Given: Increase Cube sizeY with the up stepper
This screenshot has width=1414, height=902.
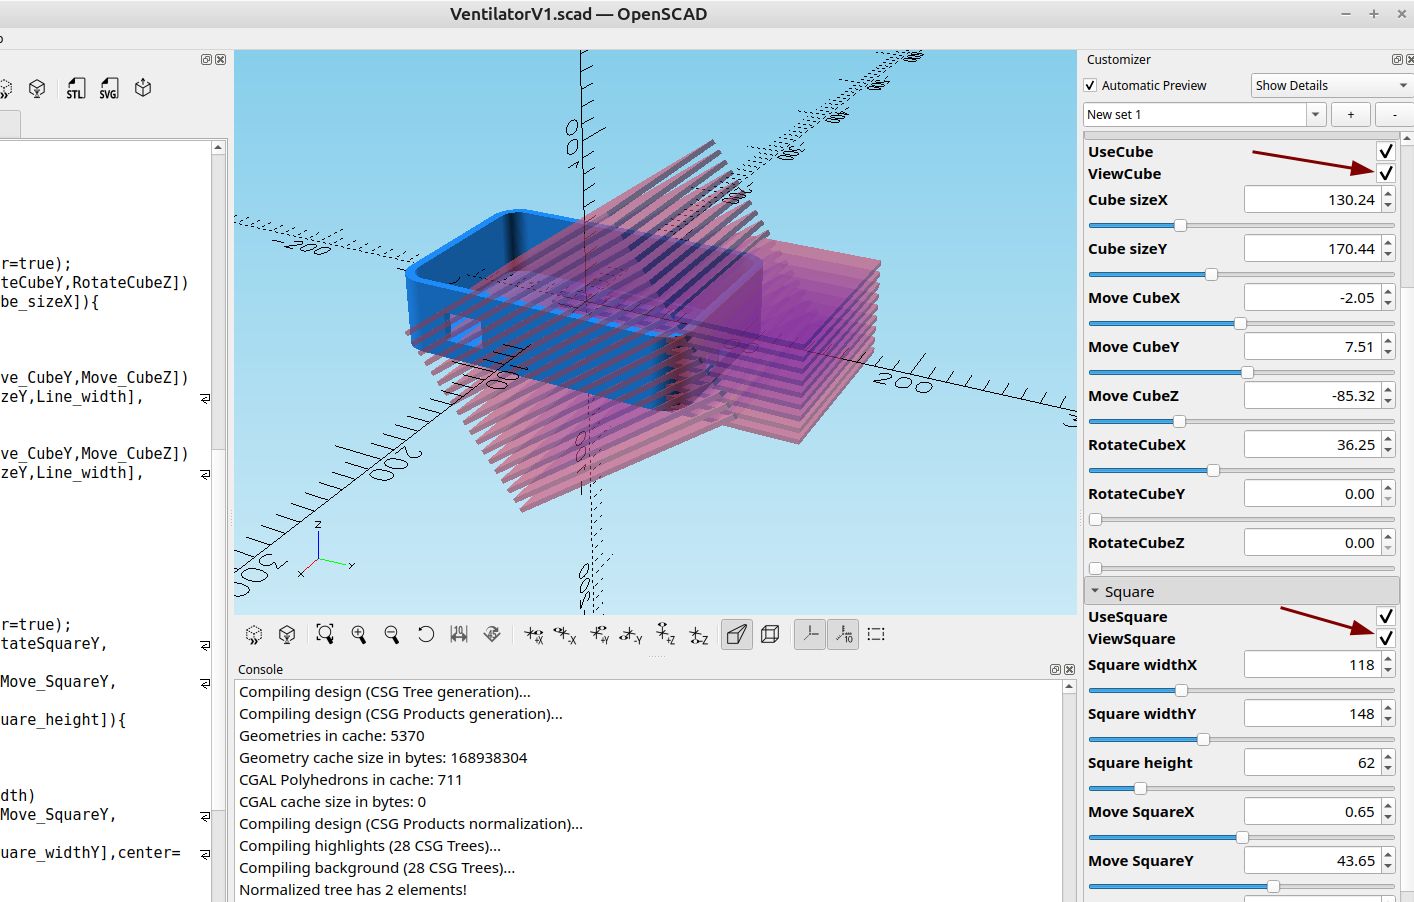Looking at the screenshot, I should tap(1388, 243).
